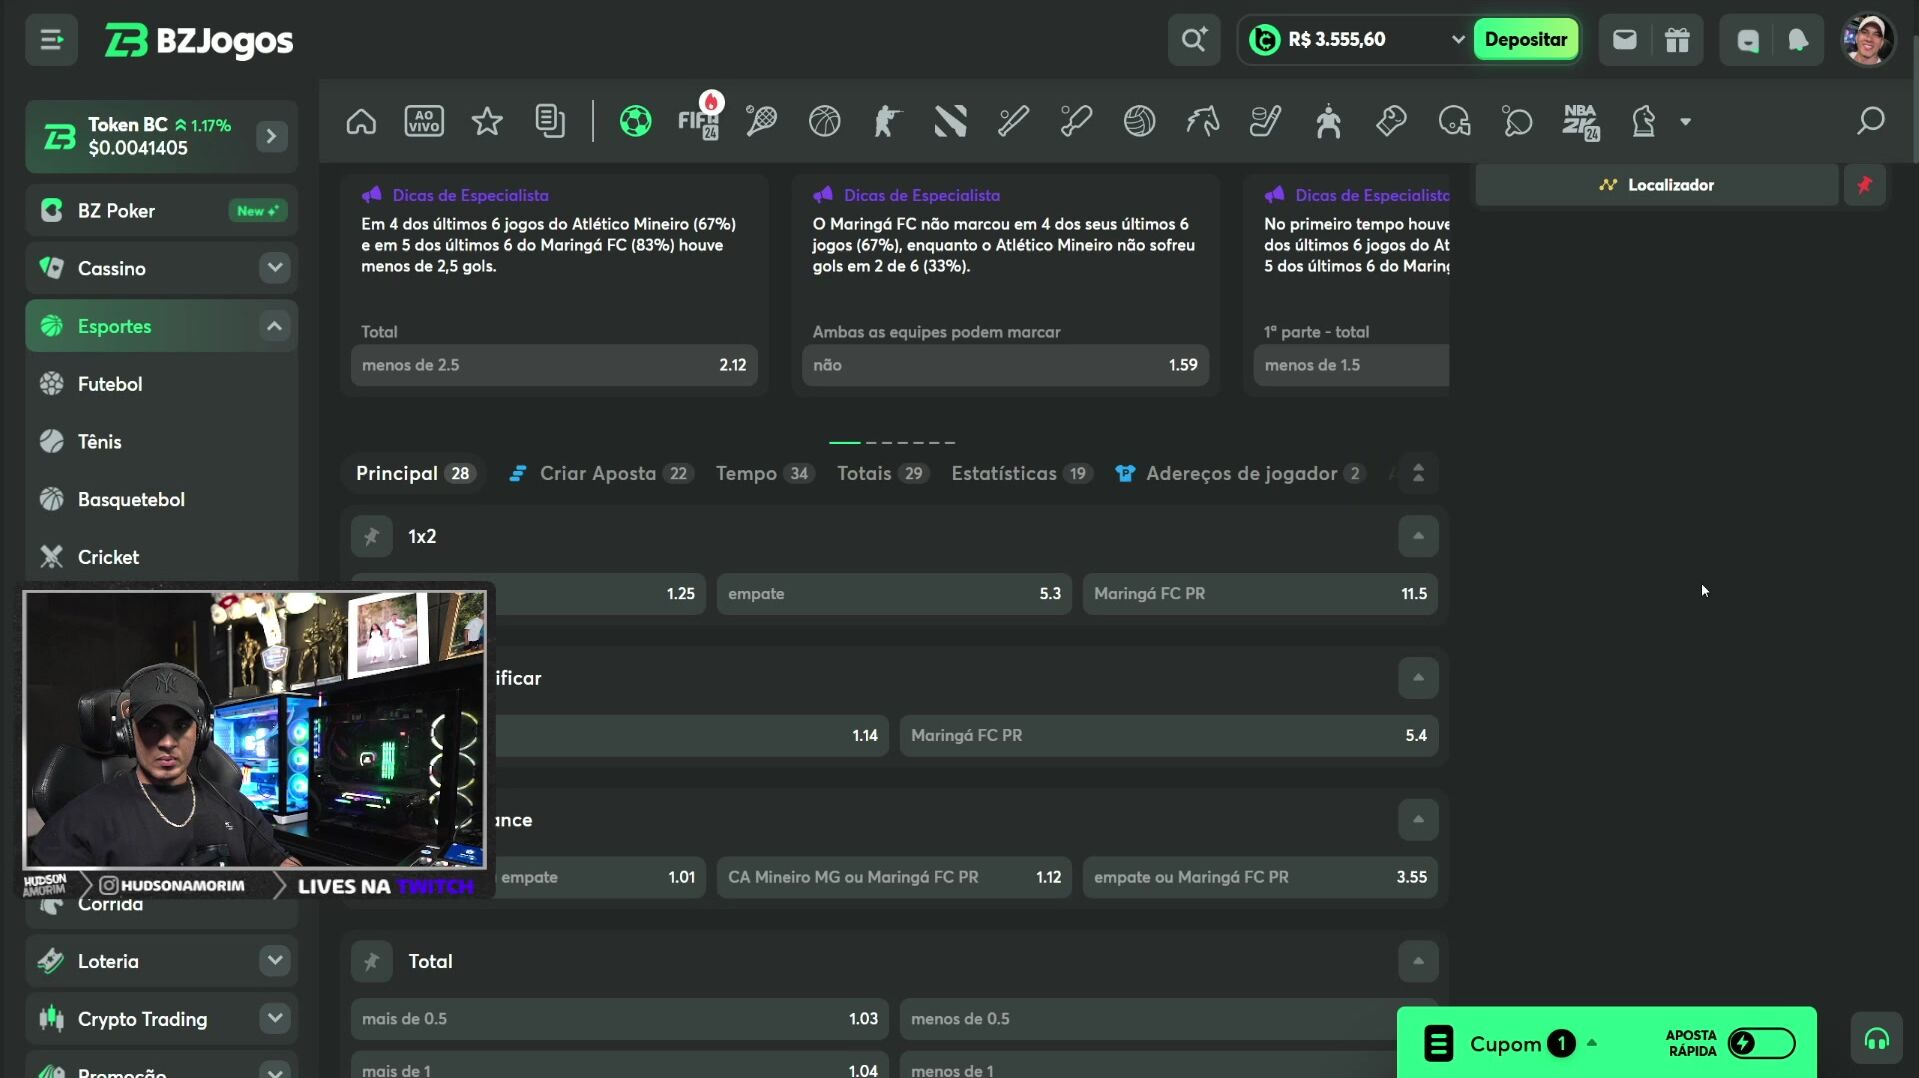The height and width of the screenshot is (1078, 1919).
Task: Open the gift rewards icon
Action: click(x=1677, y=40)
